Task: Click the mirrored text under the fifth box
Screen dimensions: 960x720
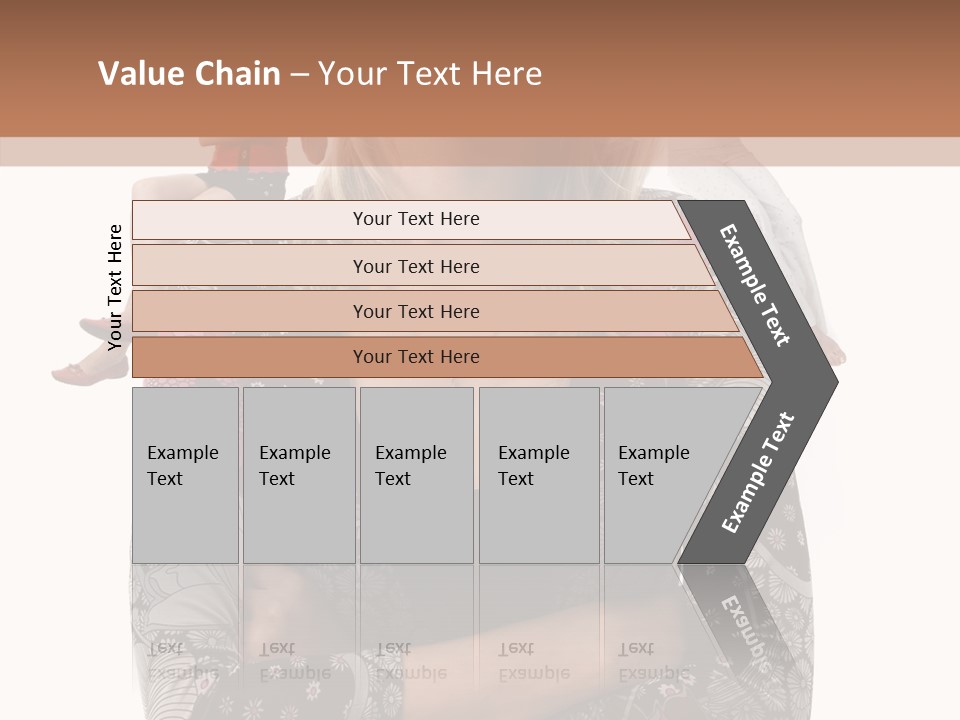Action: point(654,660)
